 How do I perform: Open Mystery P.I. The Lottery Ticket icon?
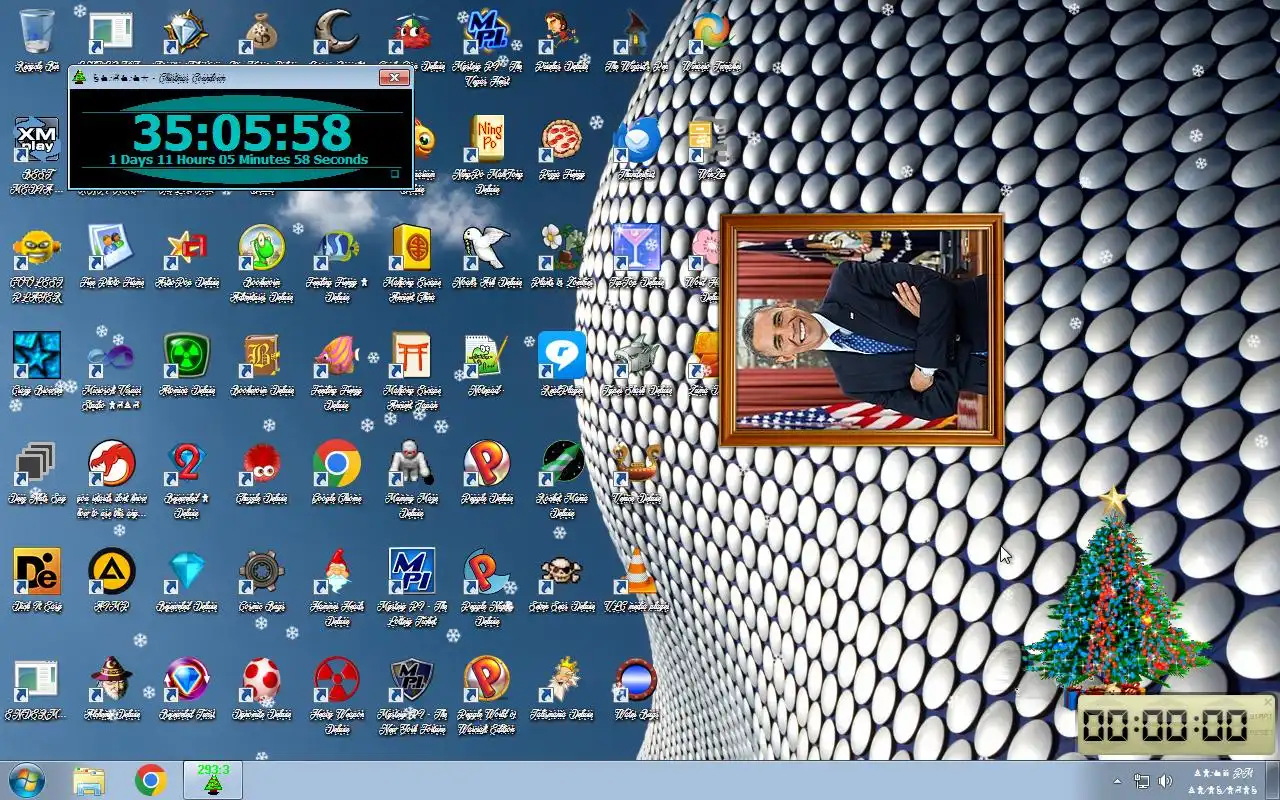click(412, 571)
